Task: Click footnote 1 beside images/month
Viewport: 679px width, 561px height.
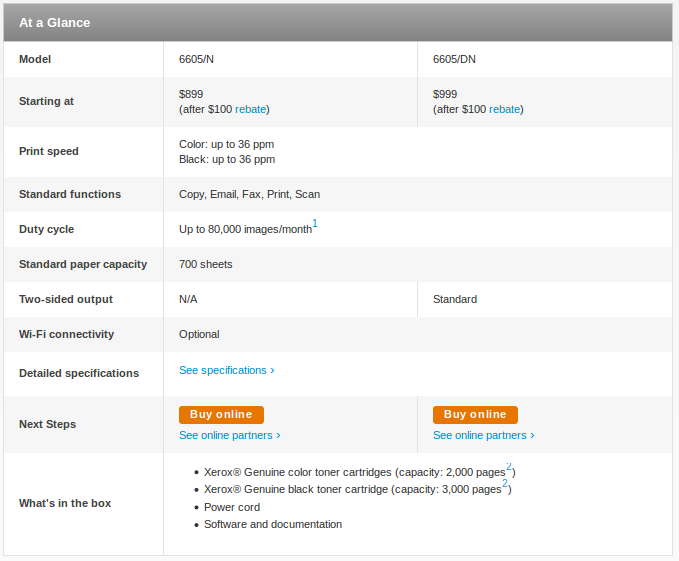Action: (315, 223)
